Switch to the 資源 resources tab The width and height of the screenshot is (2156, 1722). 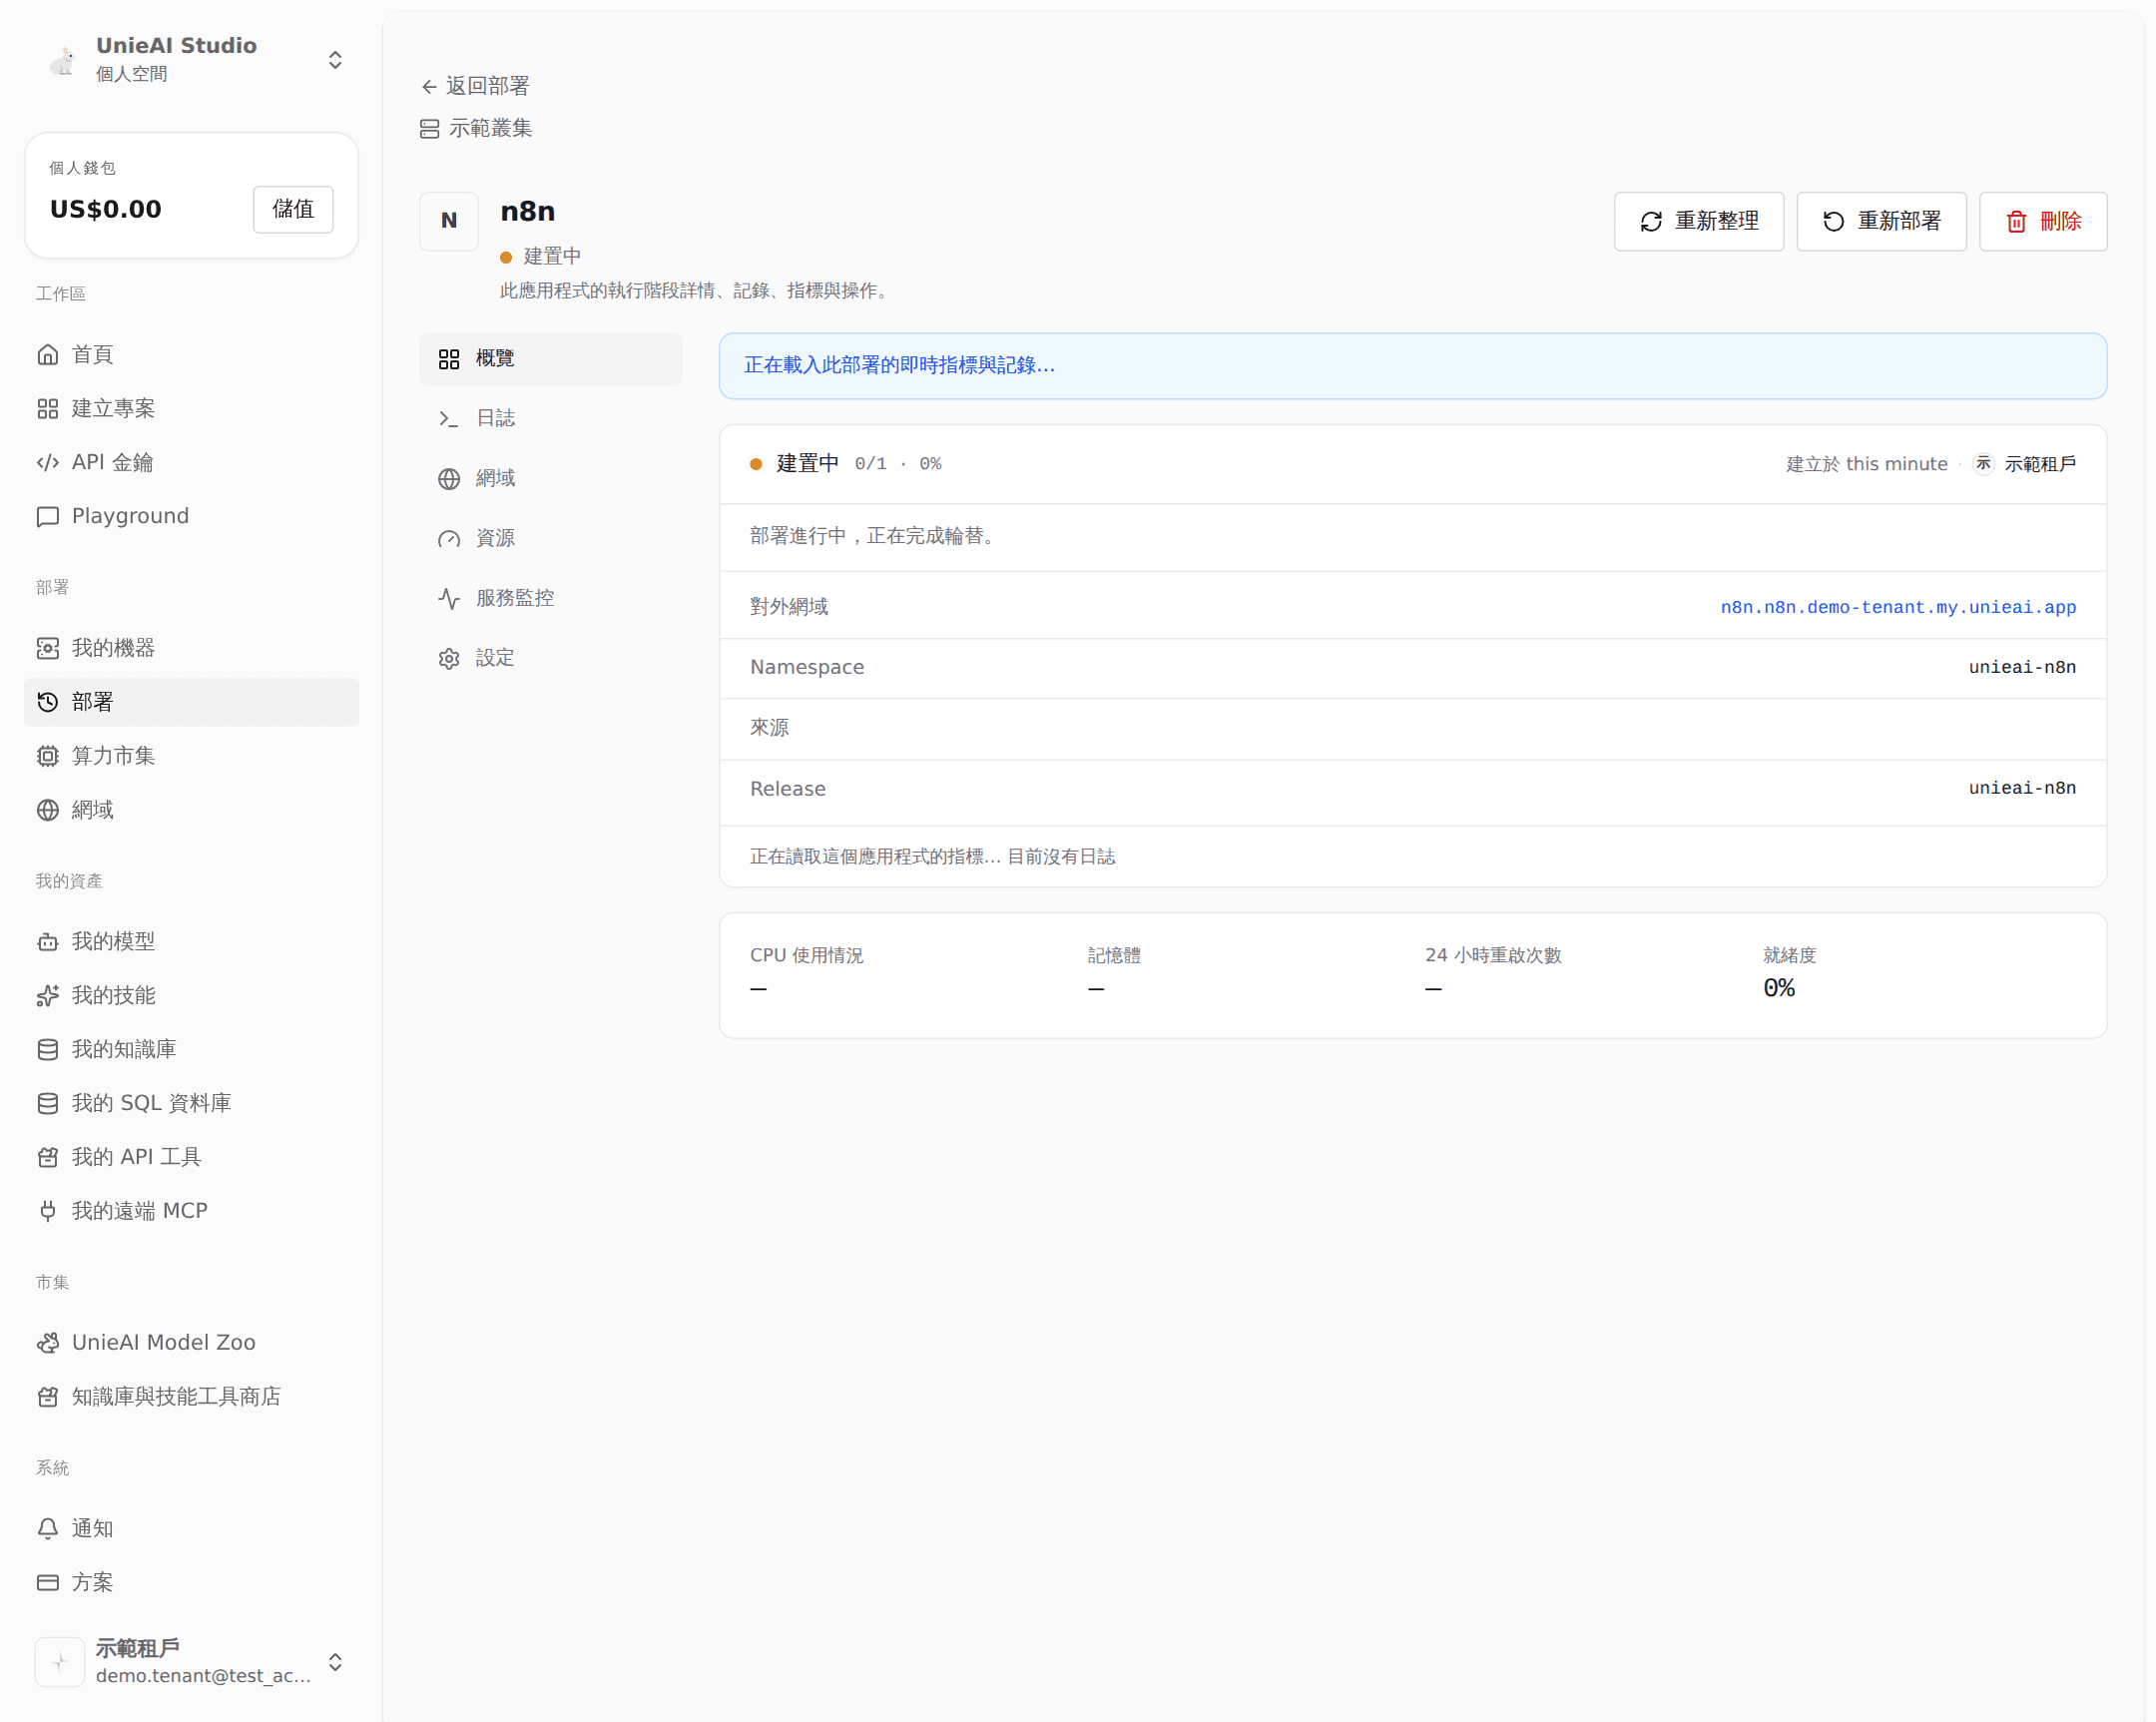[550, 538]
